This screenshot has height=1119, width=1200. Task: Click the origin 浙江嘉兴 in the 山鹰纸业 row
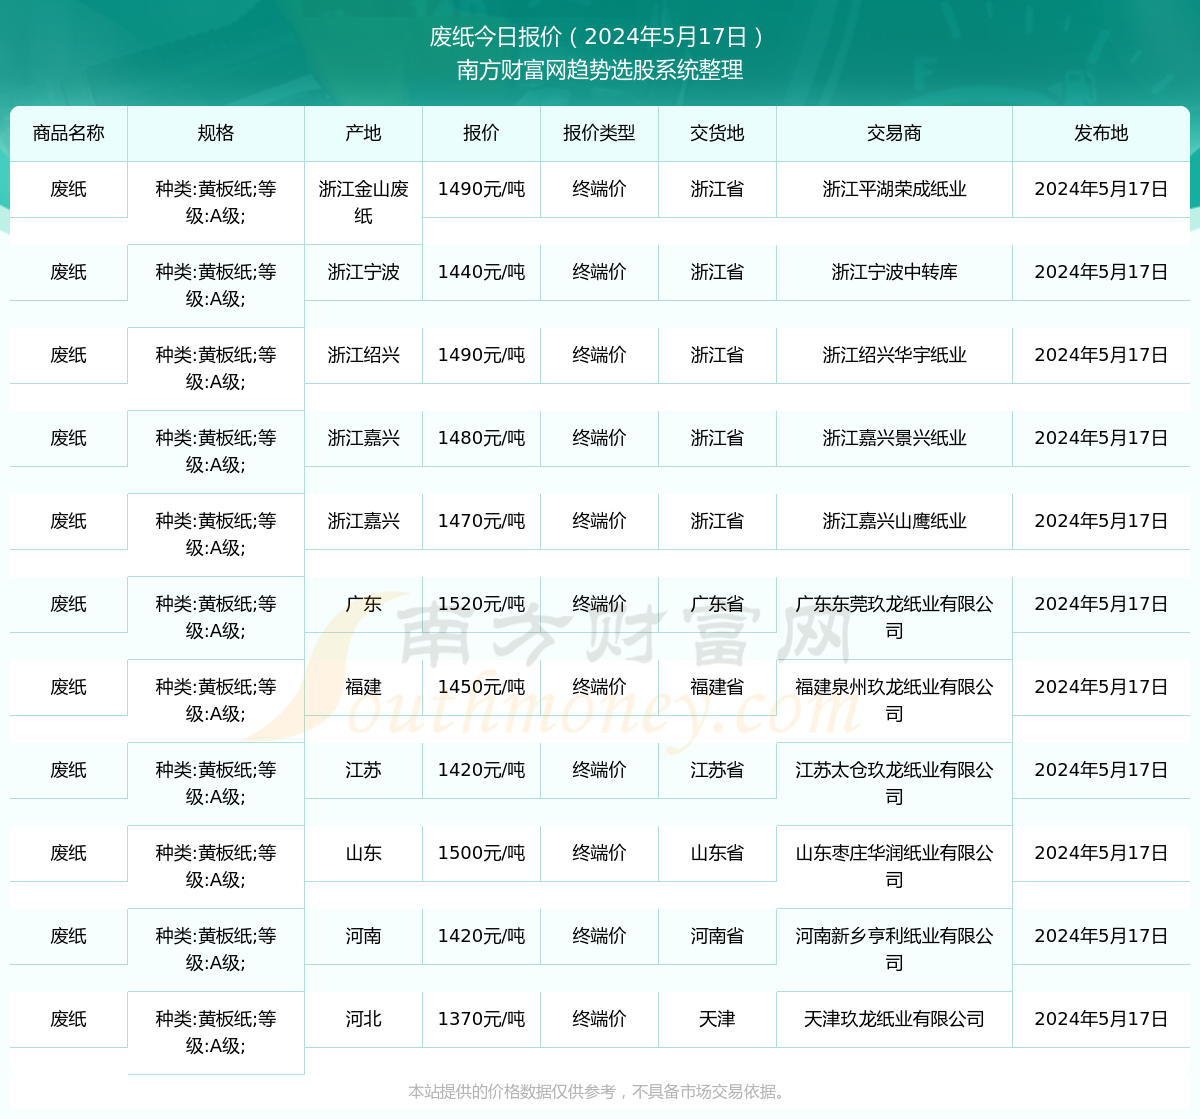363,521
